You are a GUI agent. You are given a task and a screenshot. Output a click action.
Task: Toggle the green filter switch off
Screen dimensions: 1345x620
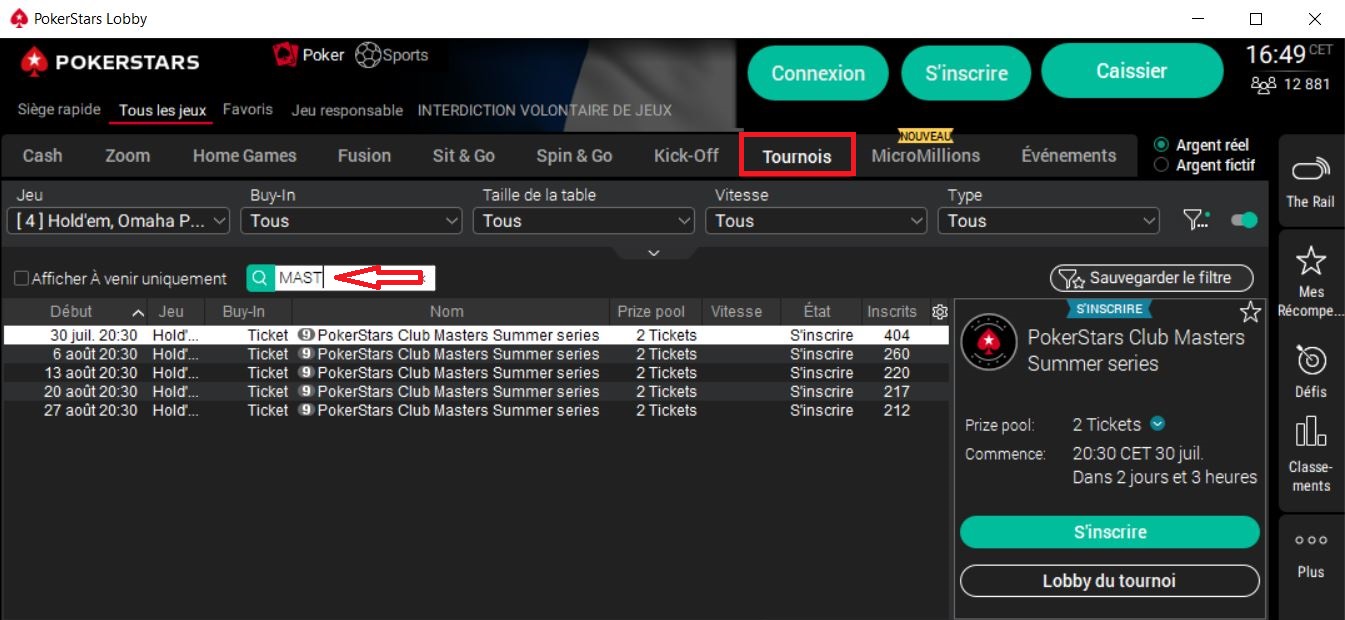[1244, 220]
